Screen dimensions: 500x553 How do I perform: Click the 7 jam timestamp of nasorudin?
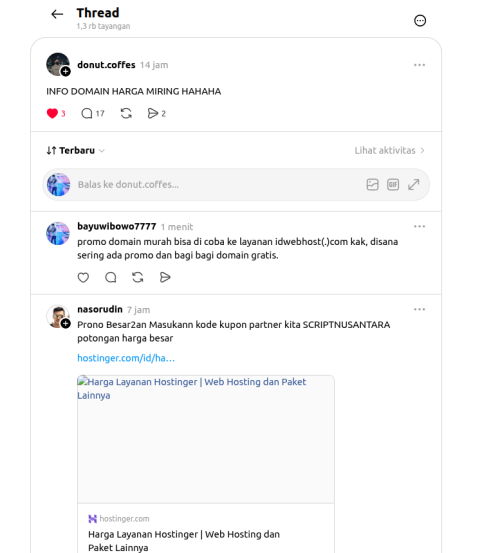138,310
